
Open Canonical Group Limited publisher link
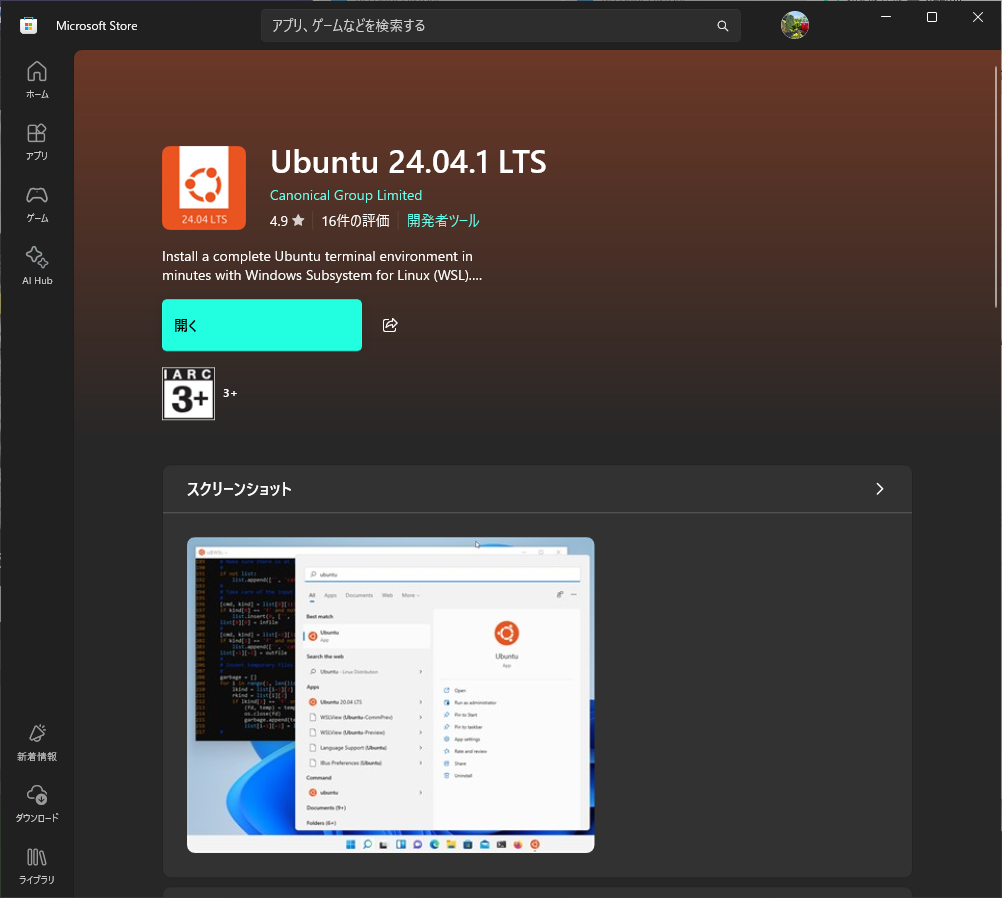click(x=346, y=195)
